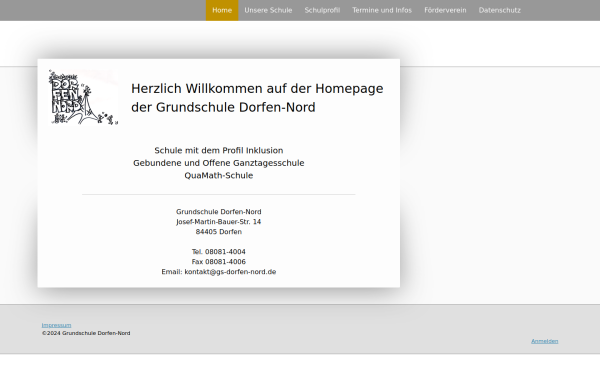Select Schulprofil in the navigation bar

pyautogui.click(x=322, y=10)
